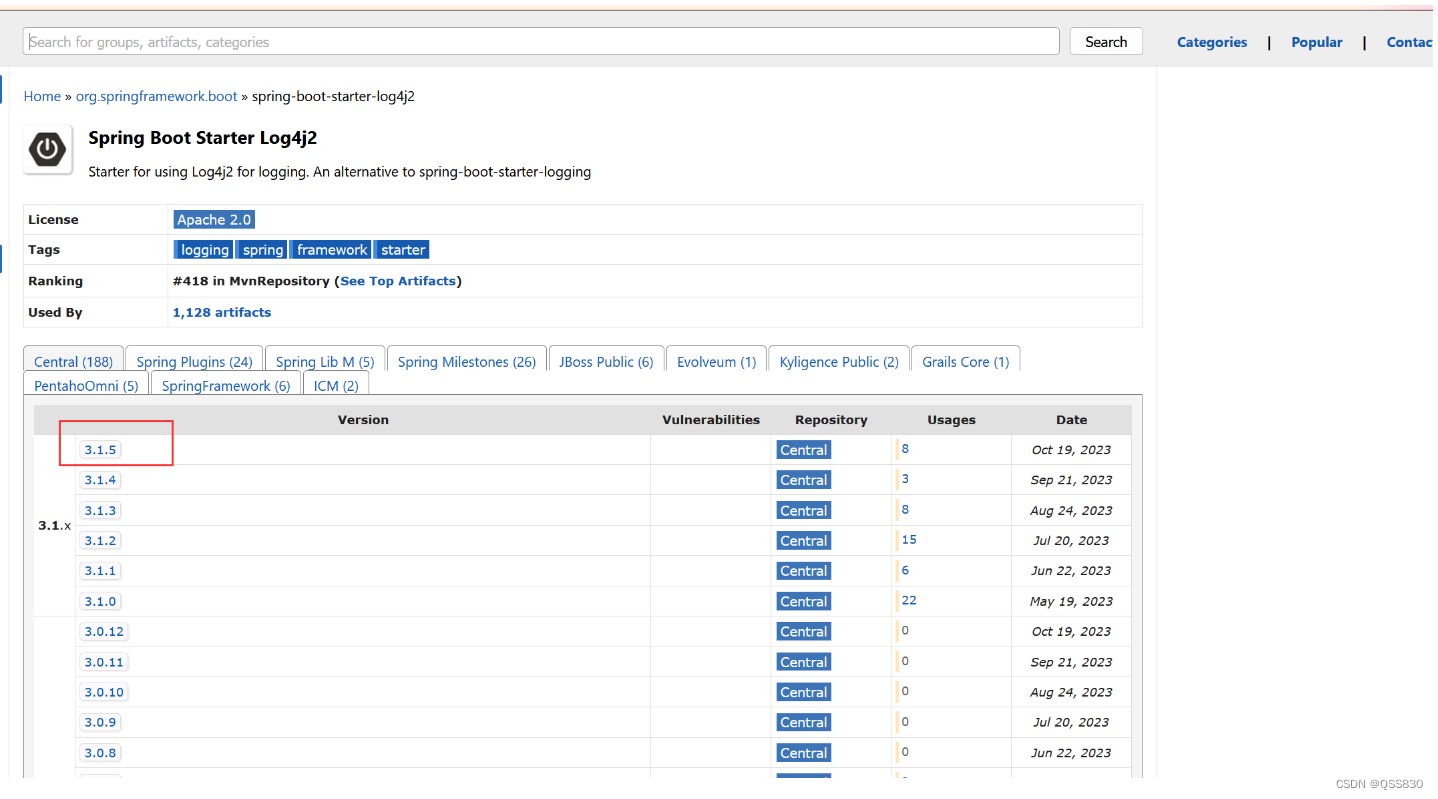Open version 3.1.1

click(x=100, y=570)
